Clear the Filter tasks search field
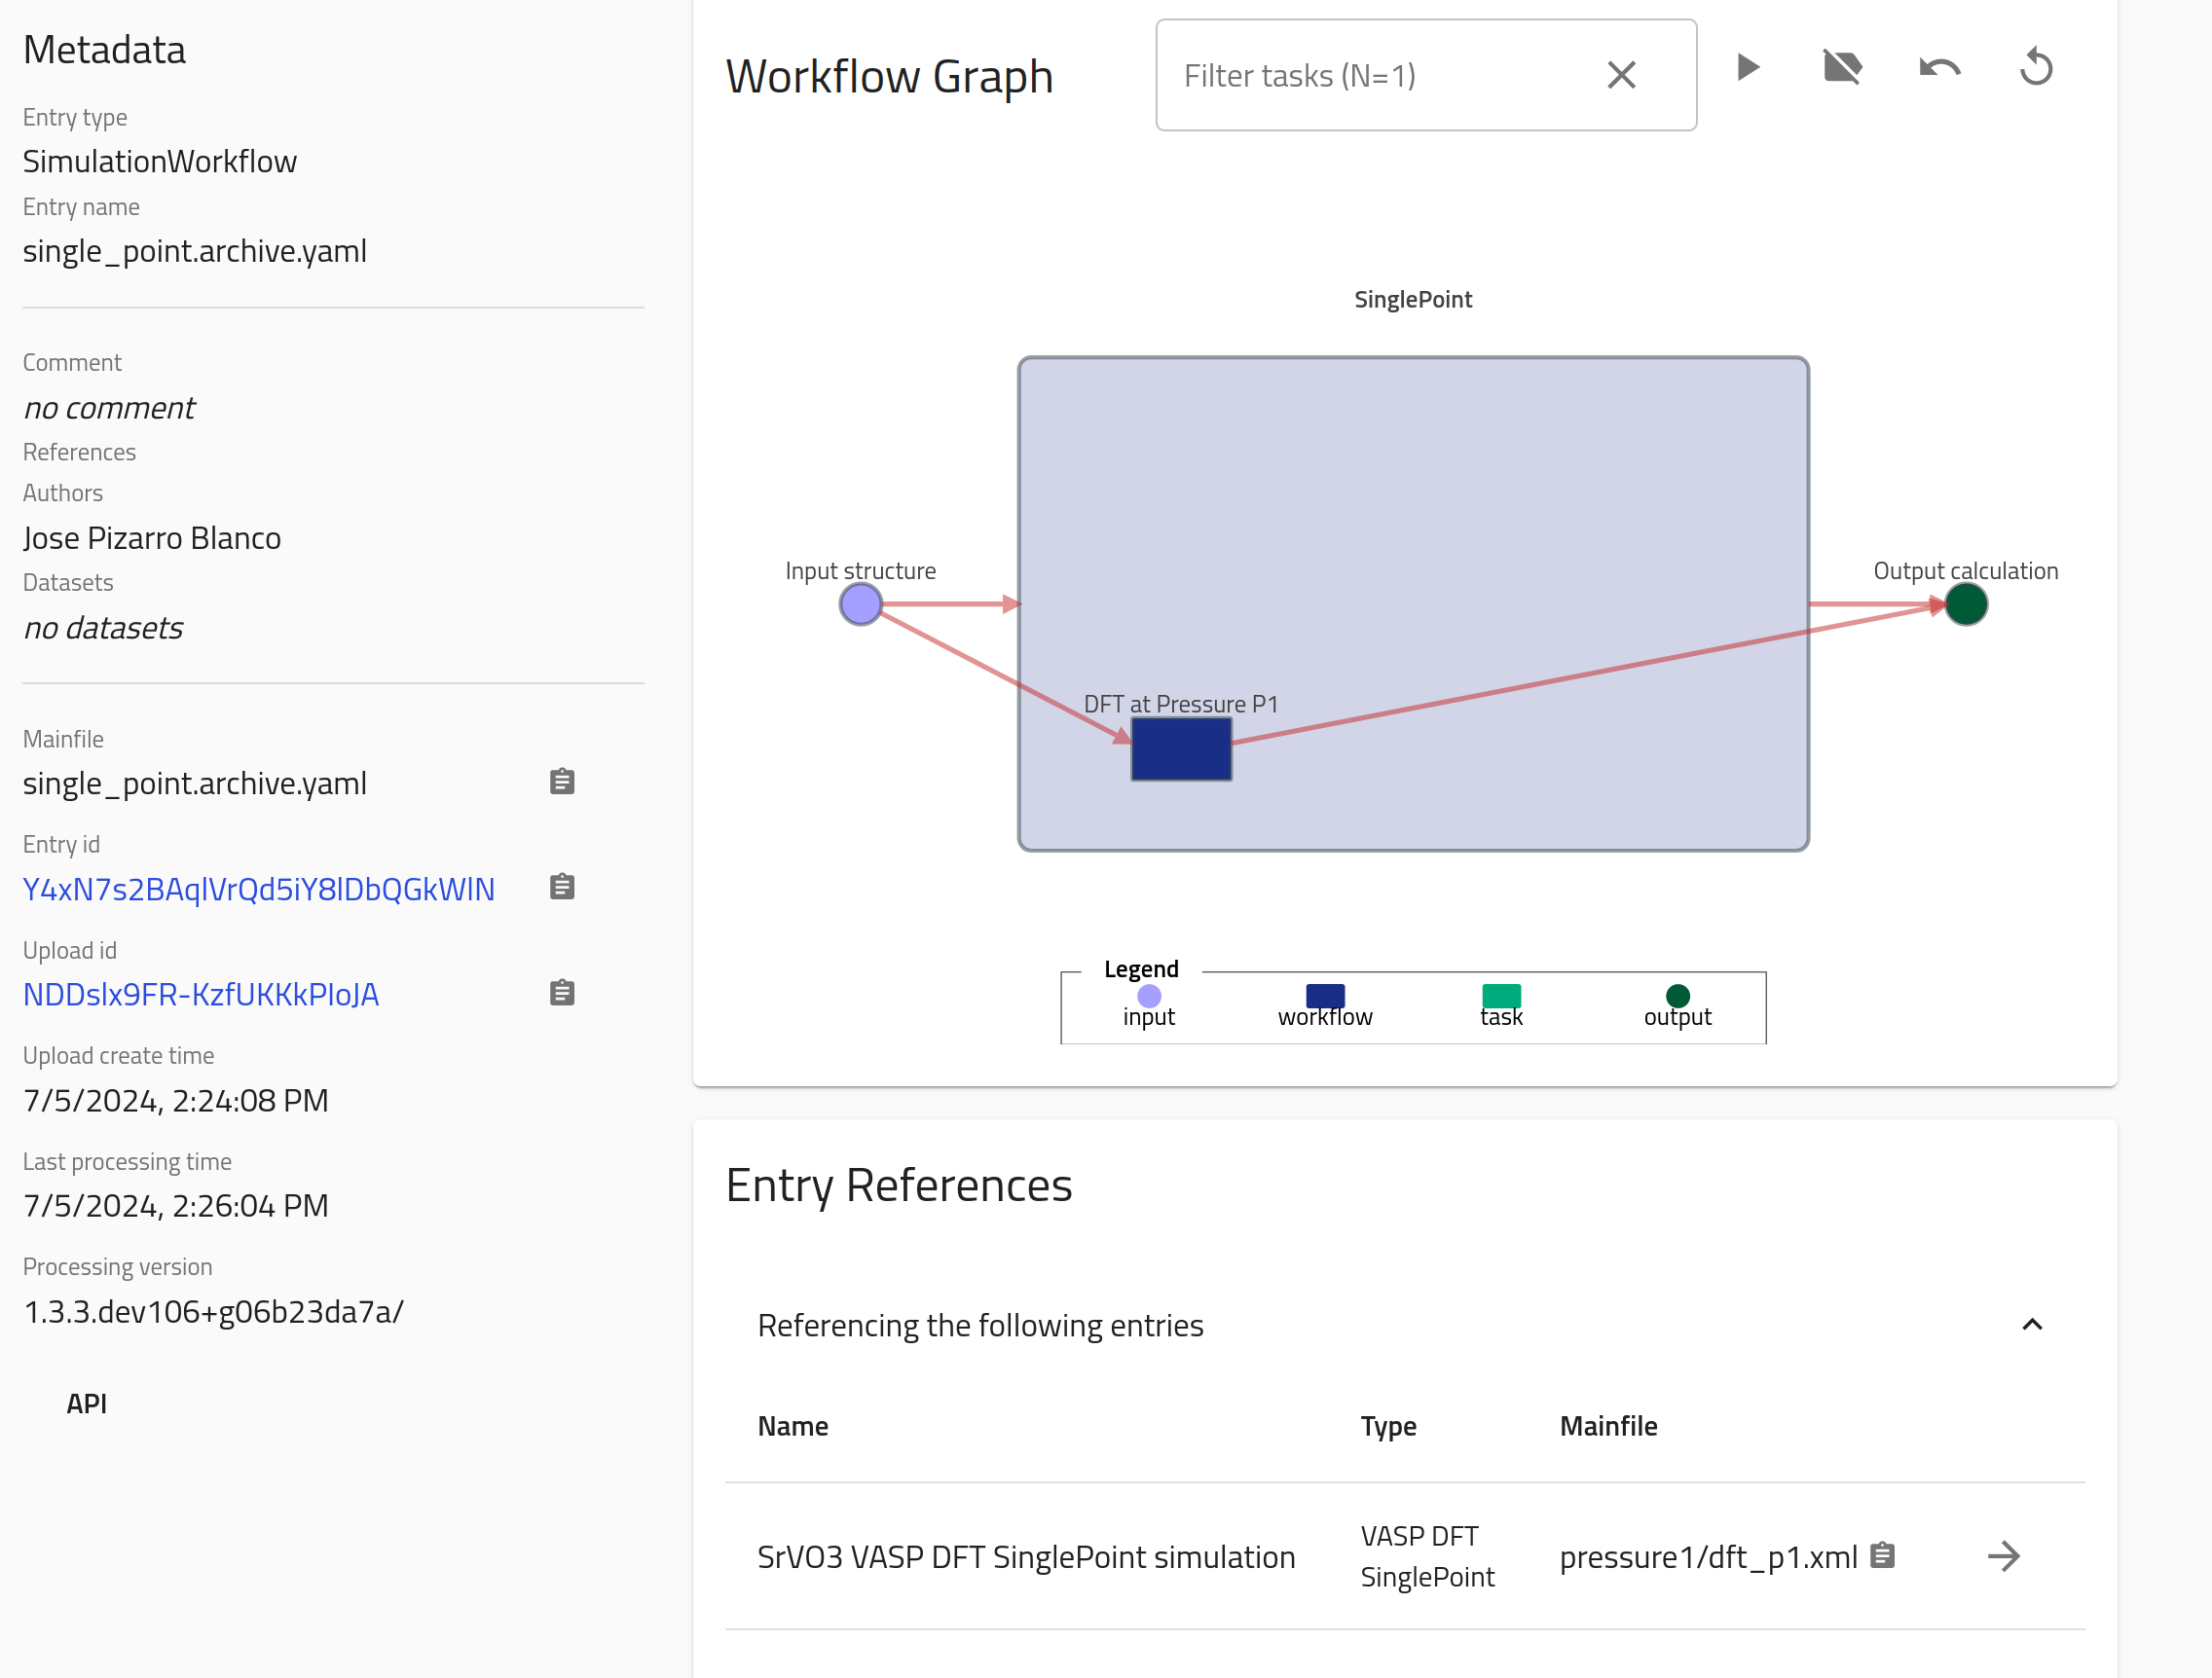2212x1678 pixels. 1622,74
